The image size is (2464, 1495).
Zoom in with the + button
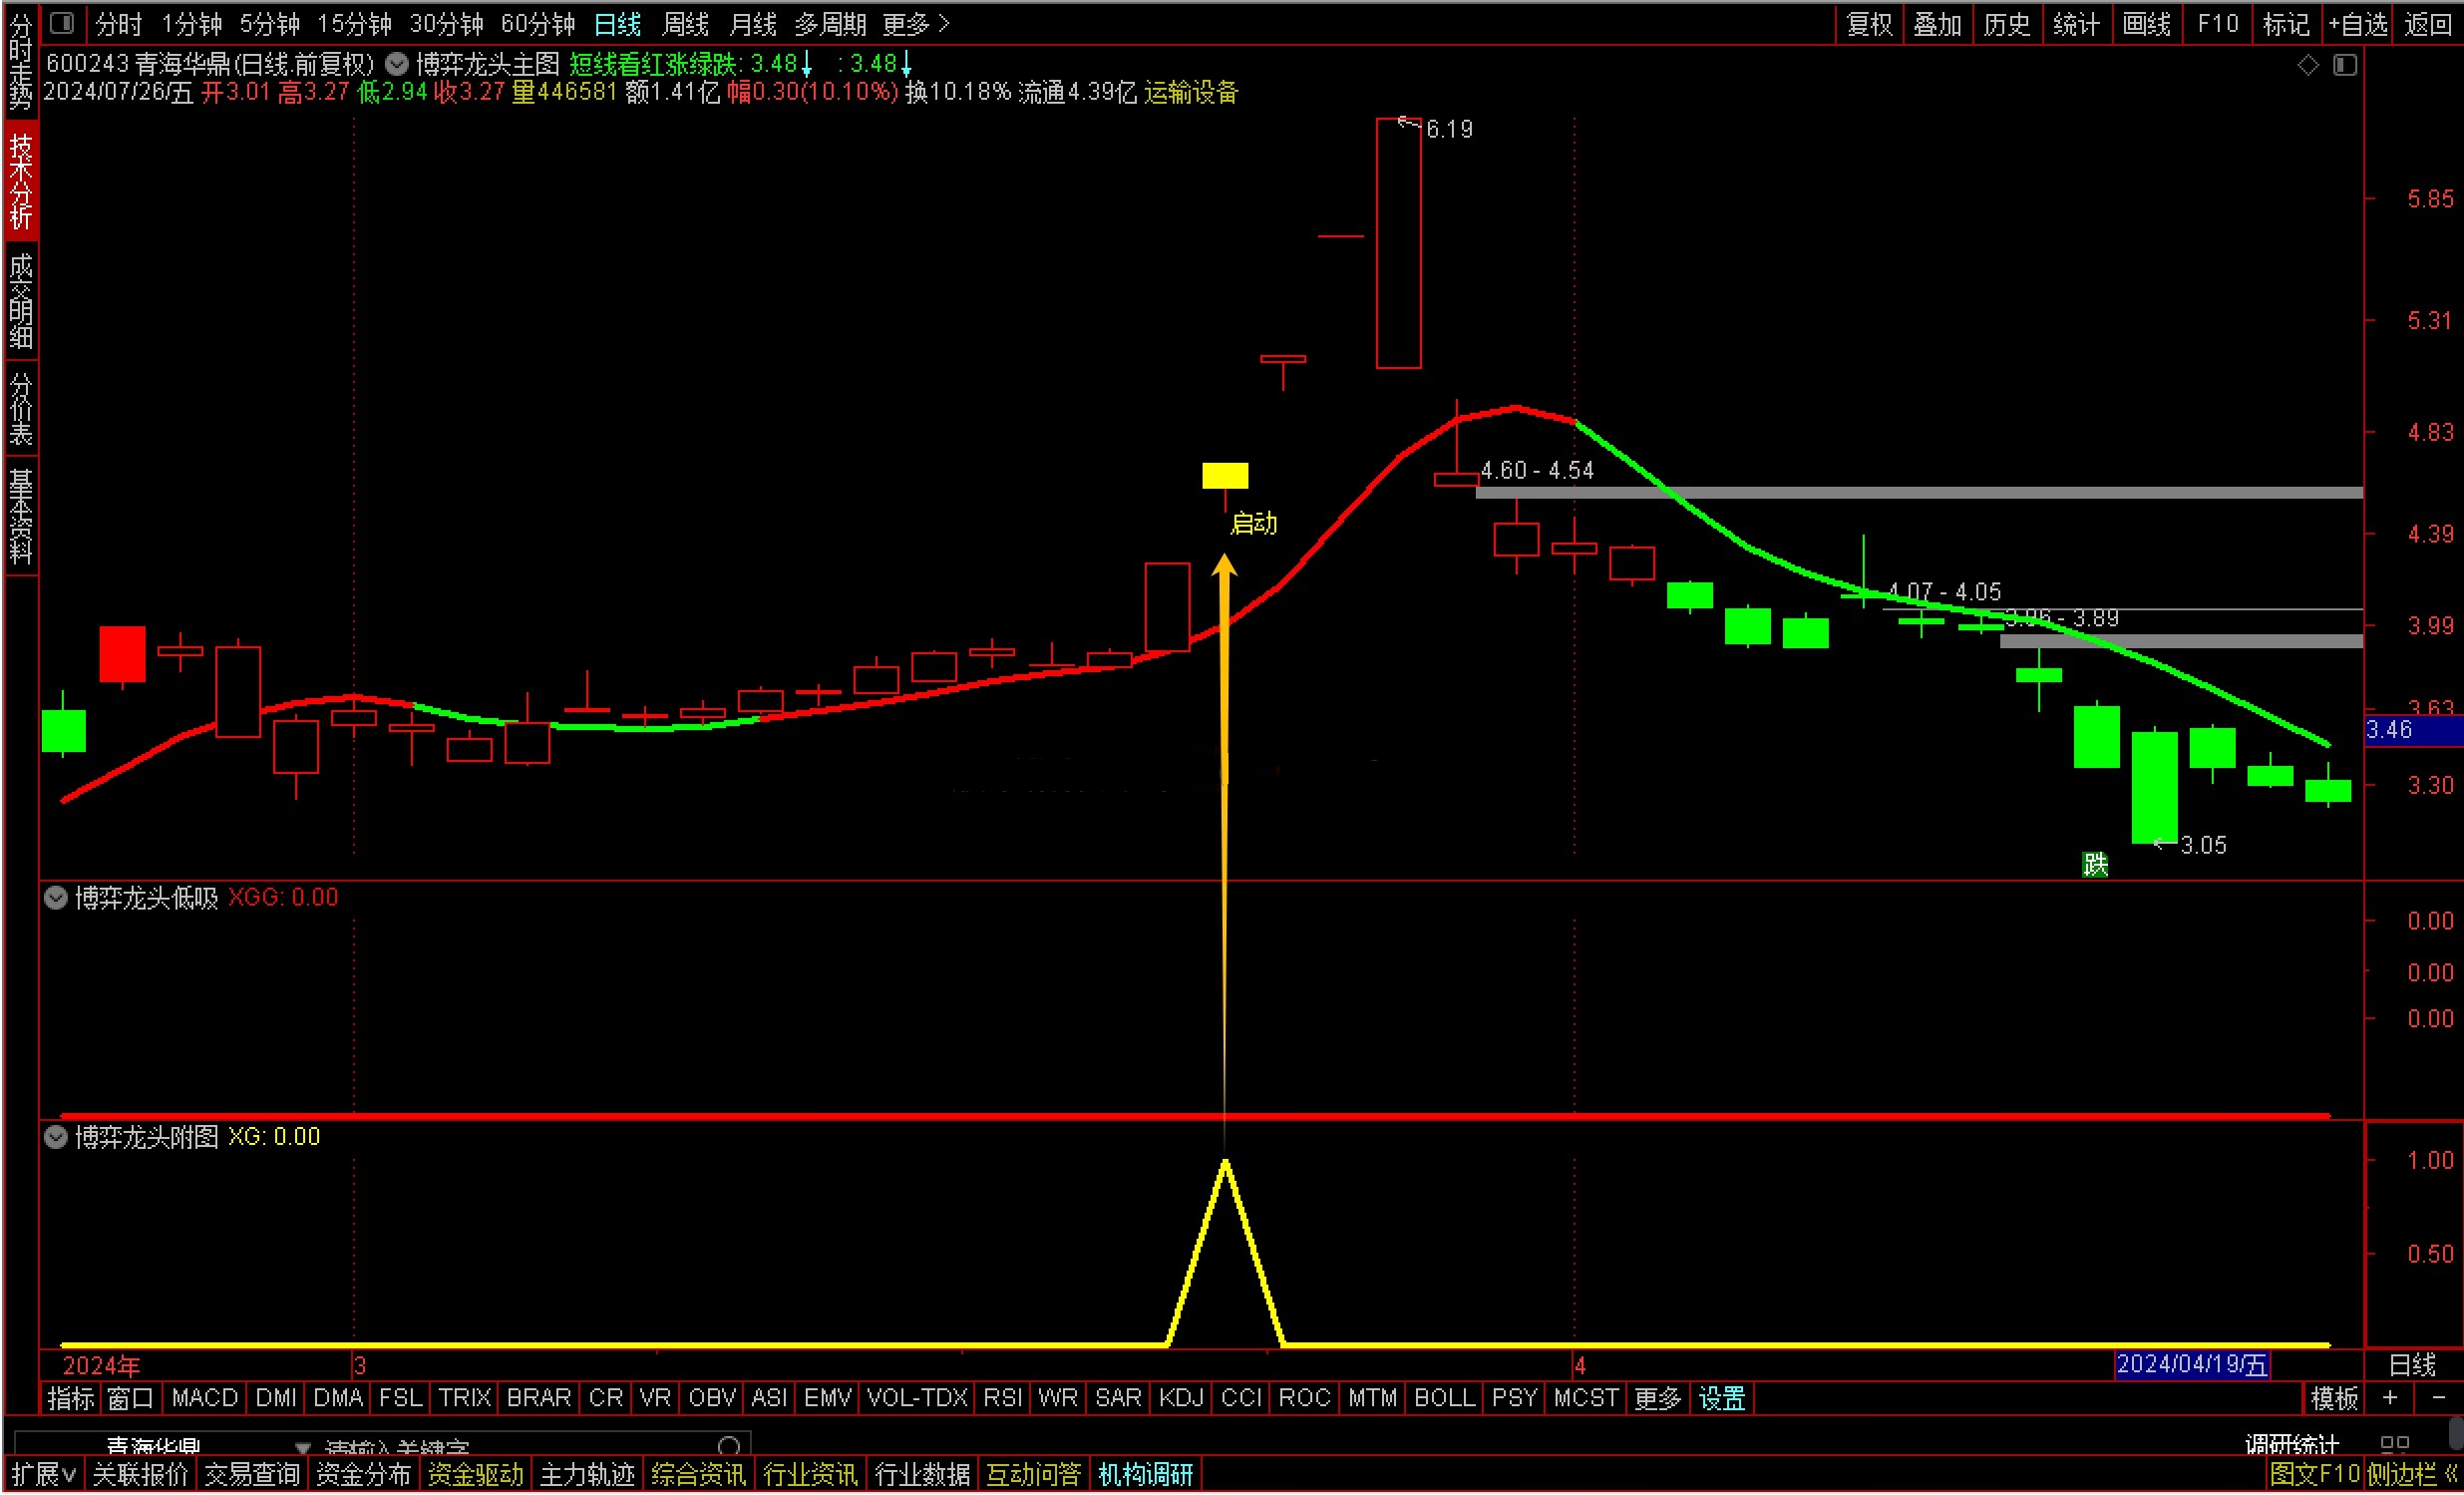tap(2390, 1398)
